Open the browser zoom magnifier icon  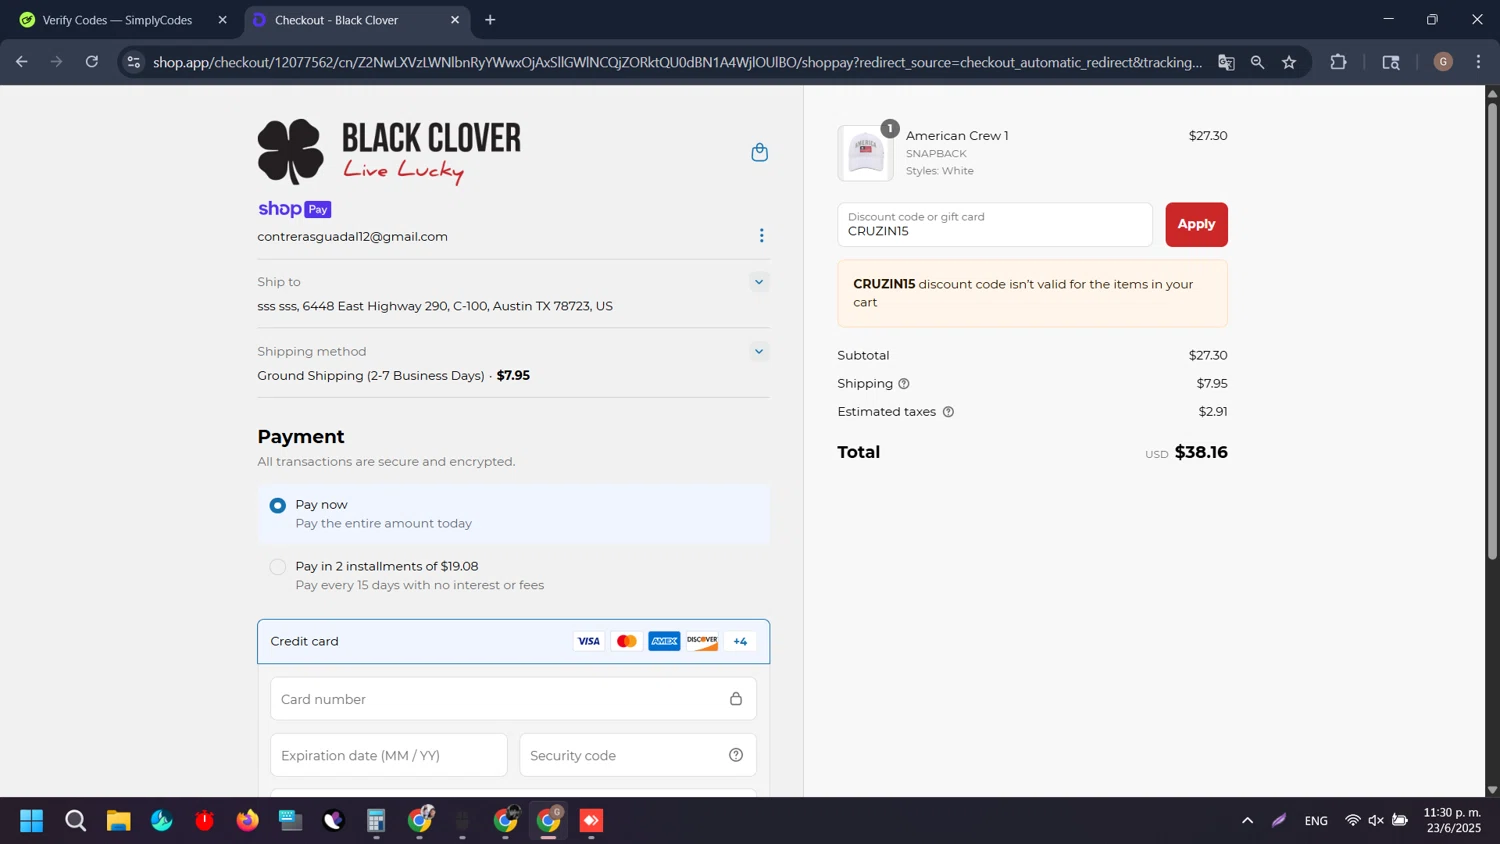(x=1258, y=62)
